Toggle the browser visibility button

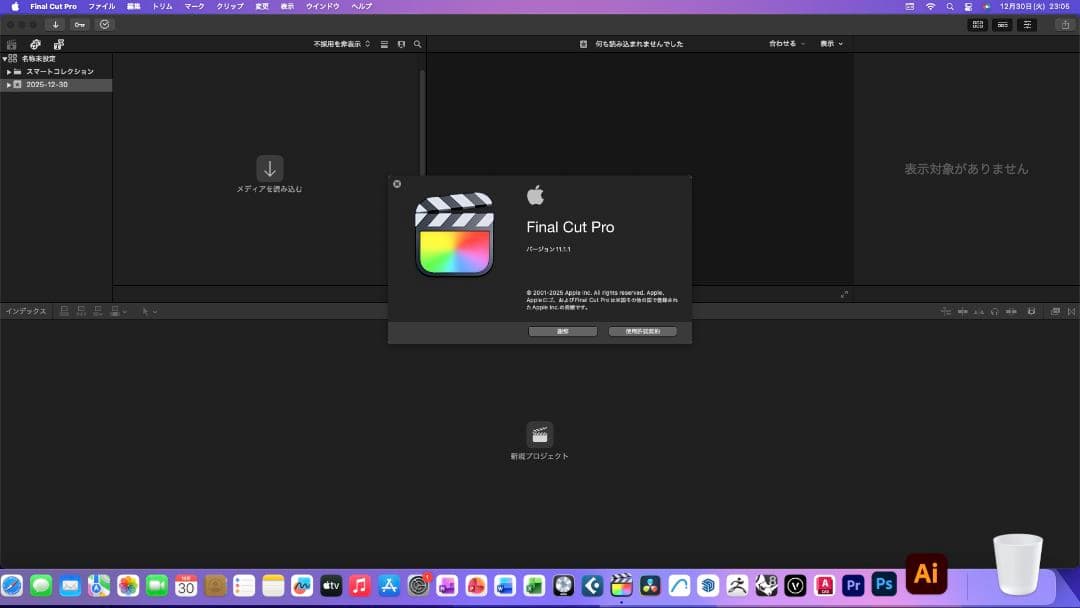[x=977, y=24]
